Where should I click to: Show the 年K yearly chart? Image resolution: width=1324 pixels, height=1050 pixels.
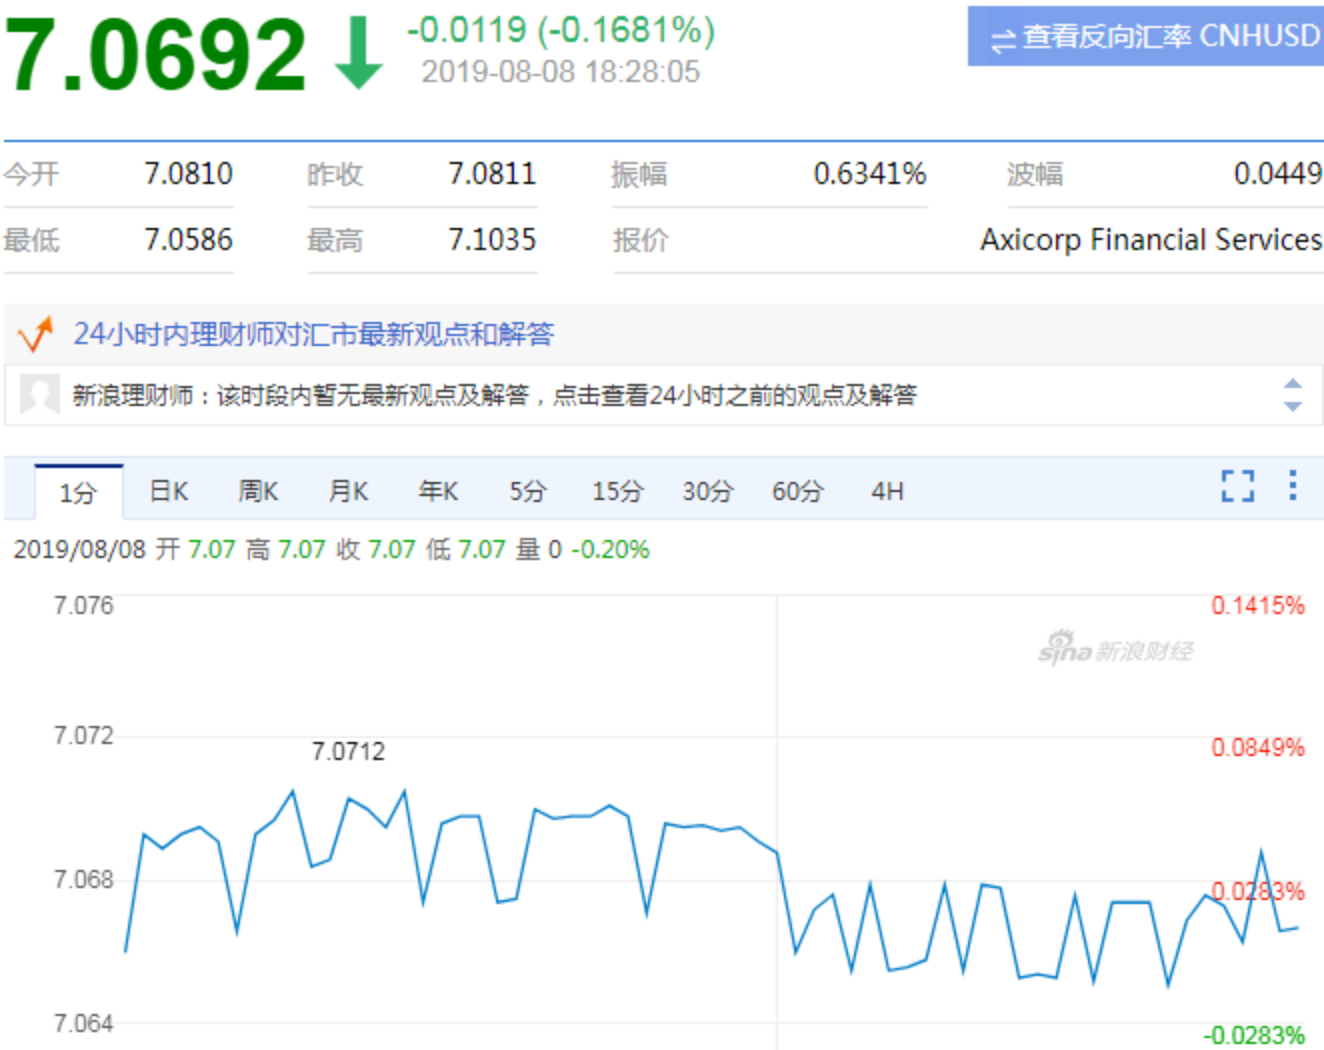pyautogui.click(x=438, y=491)
